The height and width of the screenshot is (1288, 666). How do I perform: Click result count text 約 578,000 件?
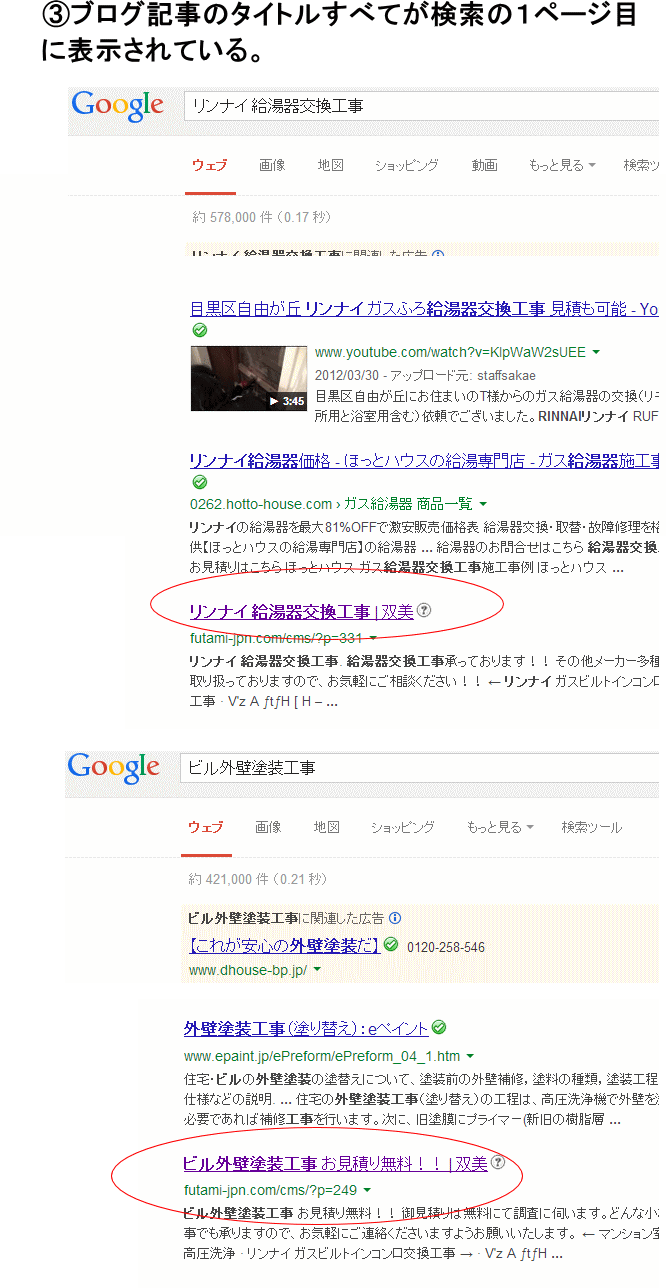coord(233,217)
